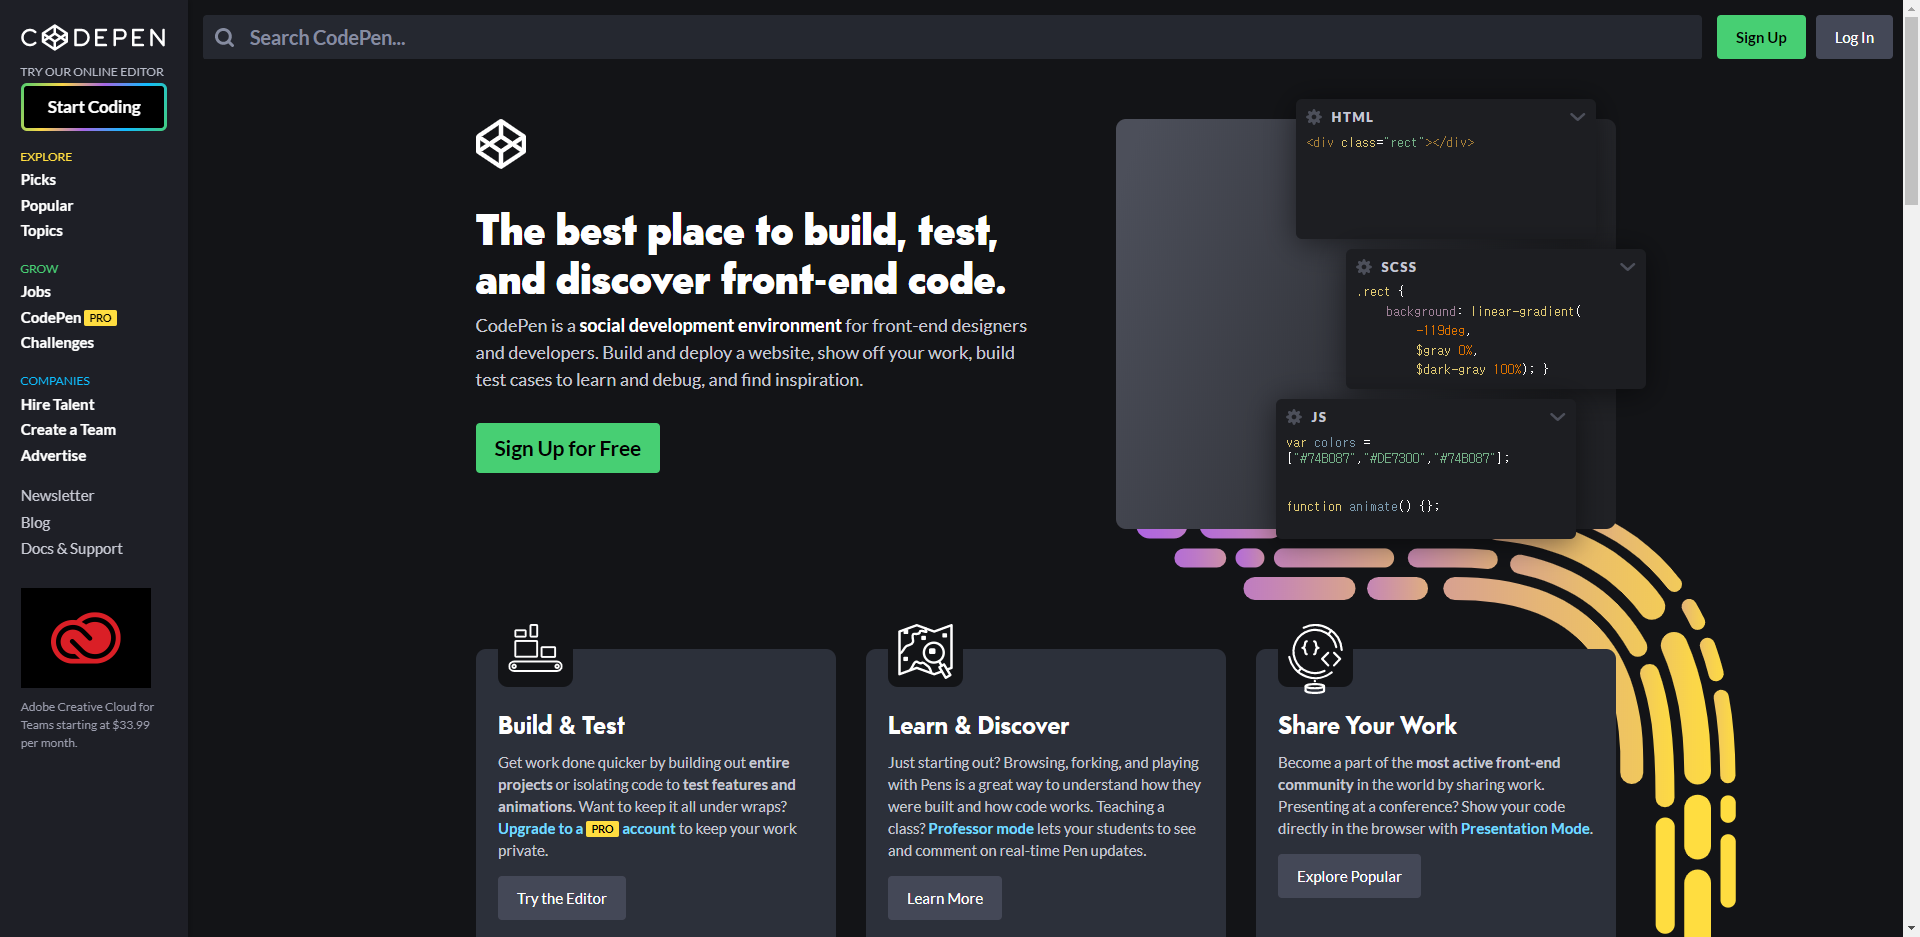This screenshot has height=937, width=1920.
Task: Open JS panel settings gear
Action: click(x=1294, y=417)
